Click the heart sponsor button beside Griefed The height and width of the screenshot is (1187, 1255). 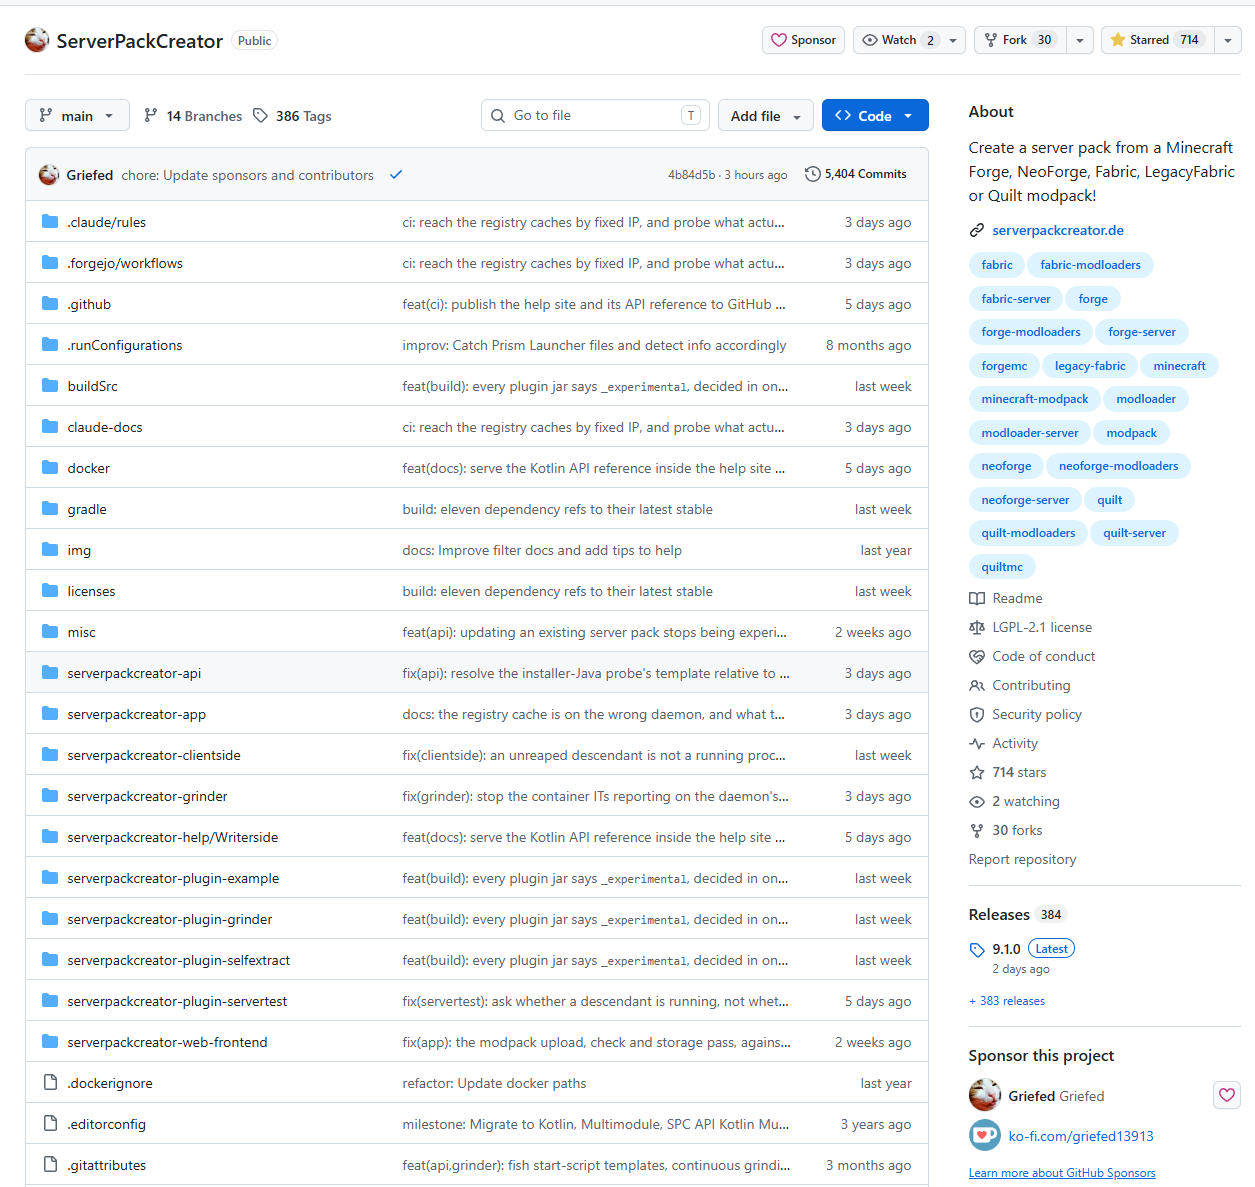1227,1095
